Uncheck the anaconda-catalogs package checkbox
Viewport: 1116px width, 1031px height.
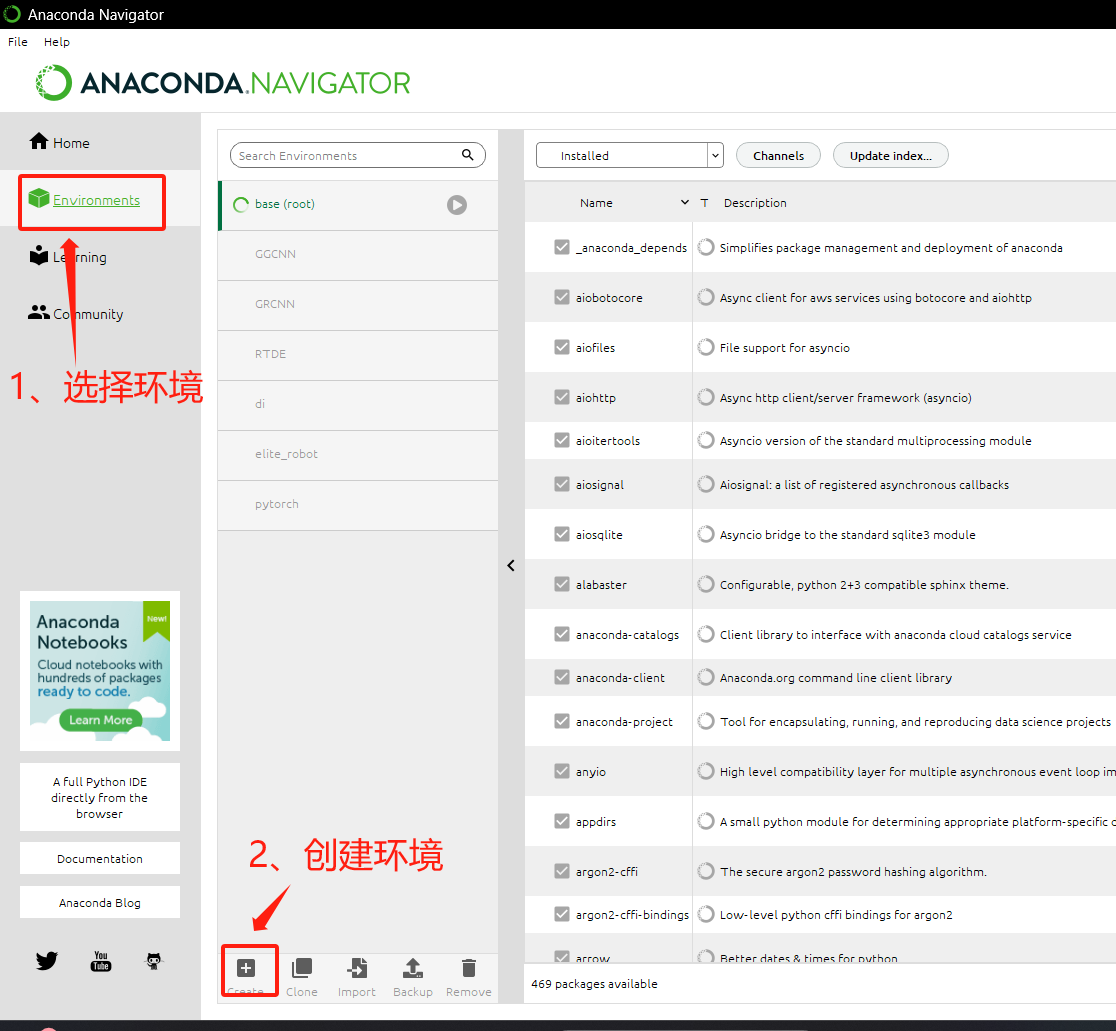click(562, 634)
